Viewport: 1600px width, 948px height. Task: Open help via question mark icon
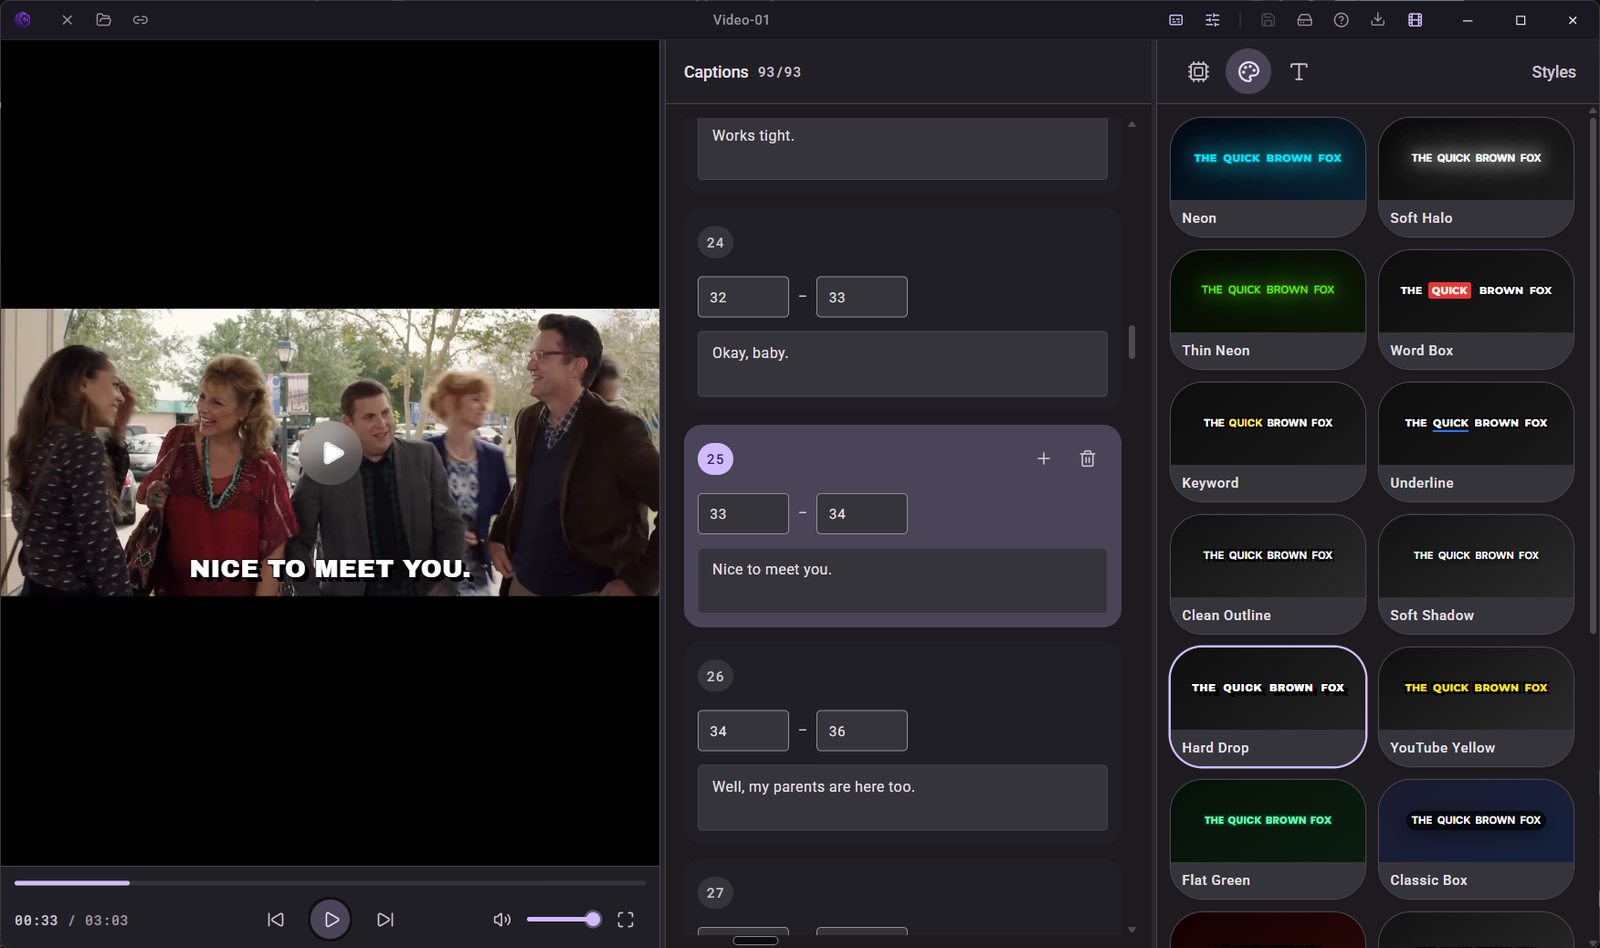coord(1341,20)
